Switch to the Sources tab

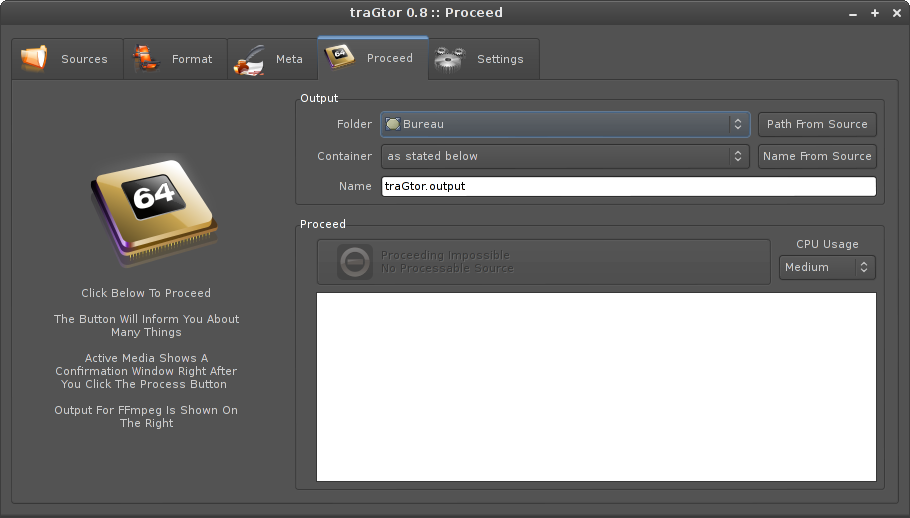click(x=67, y=59)
